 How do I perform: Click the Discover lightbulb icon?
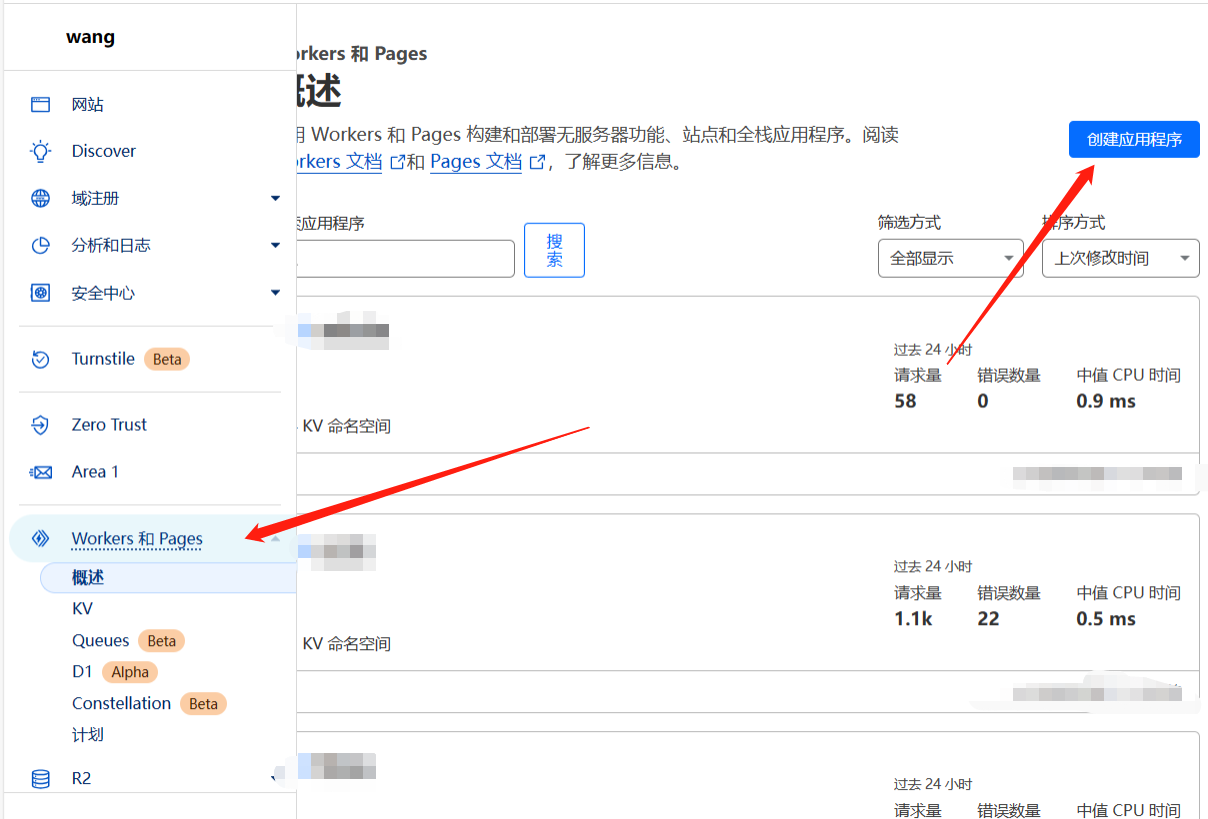(40, 151)
